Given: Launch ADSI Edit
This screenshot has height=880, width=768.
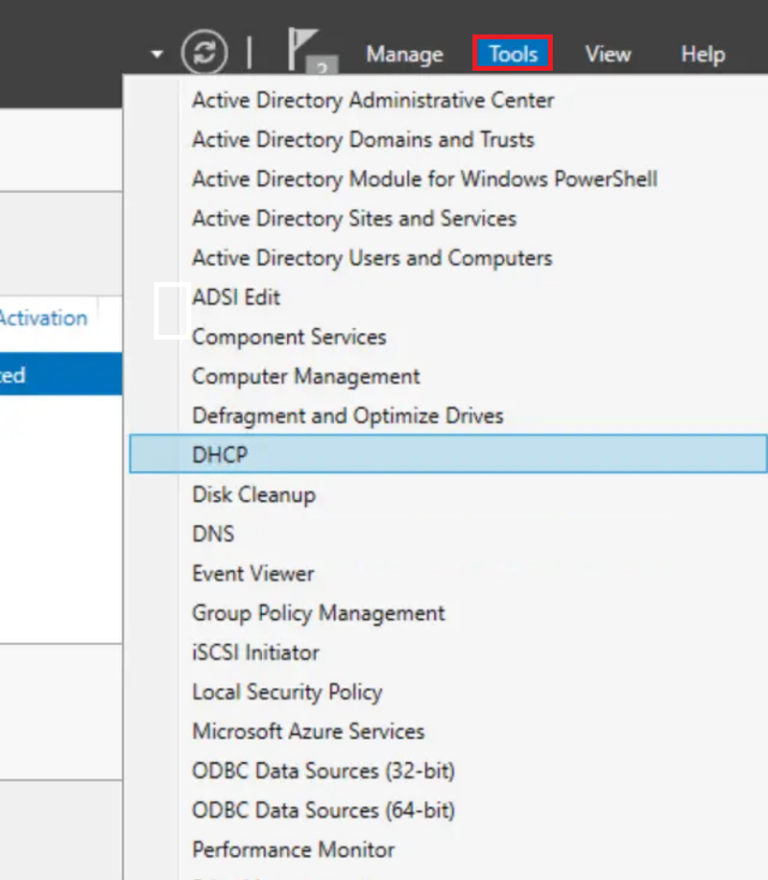Looking at the screenshot, I should point(236,297).
